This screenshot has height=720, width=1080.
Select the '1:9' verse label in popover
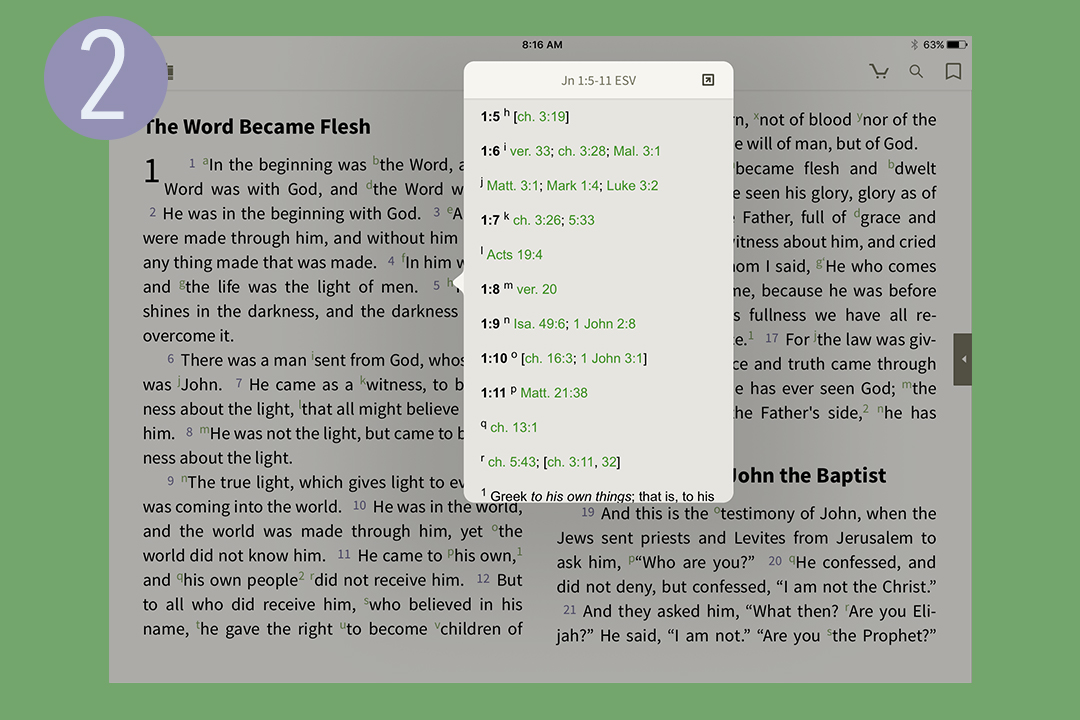pos(490,324)
